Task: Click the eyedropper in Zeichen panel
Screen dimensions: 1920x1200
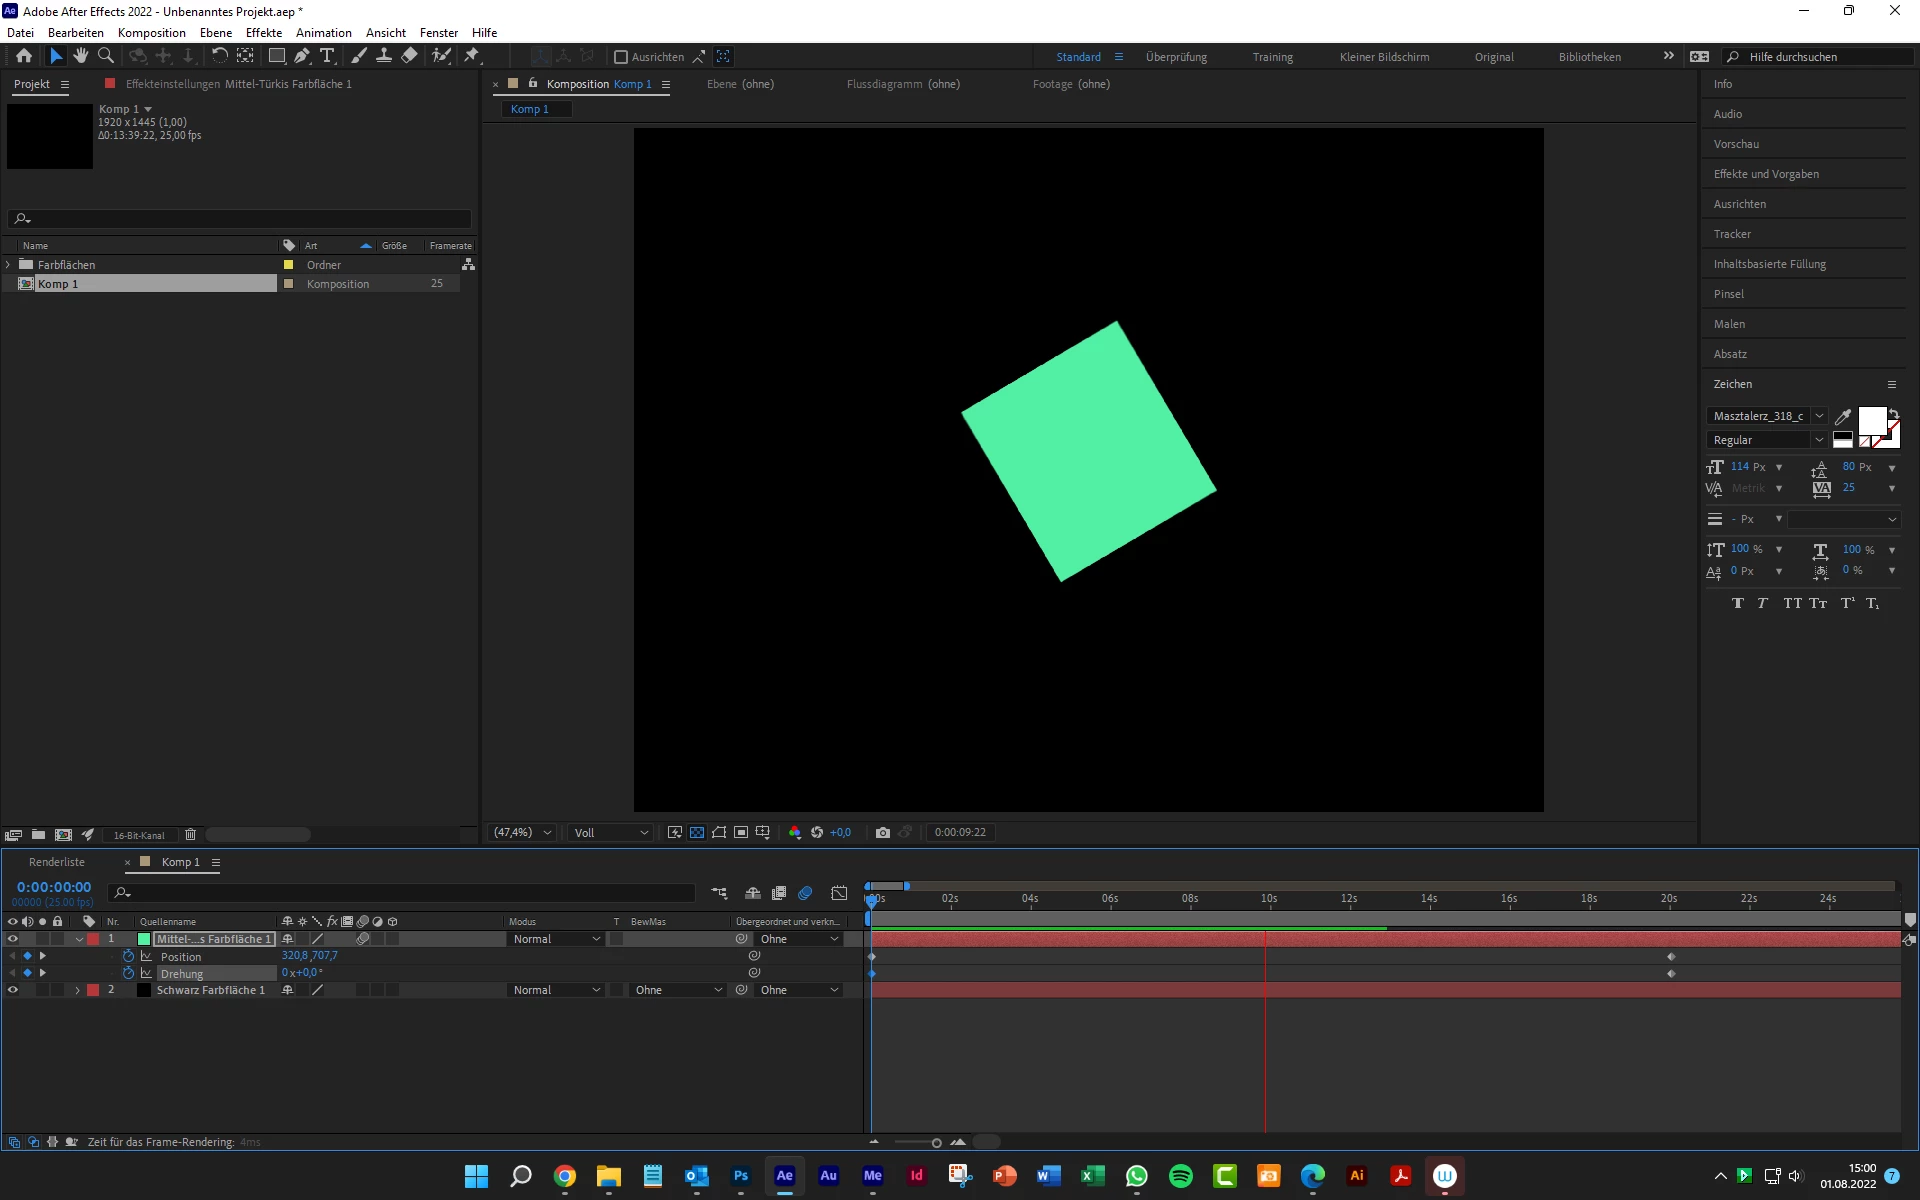Action: (1843, 416)
